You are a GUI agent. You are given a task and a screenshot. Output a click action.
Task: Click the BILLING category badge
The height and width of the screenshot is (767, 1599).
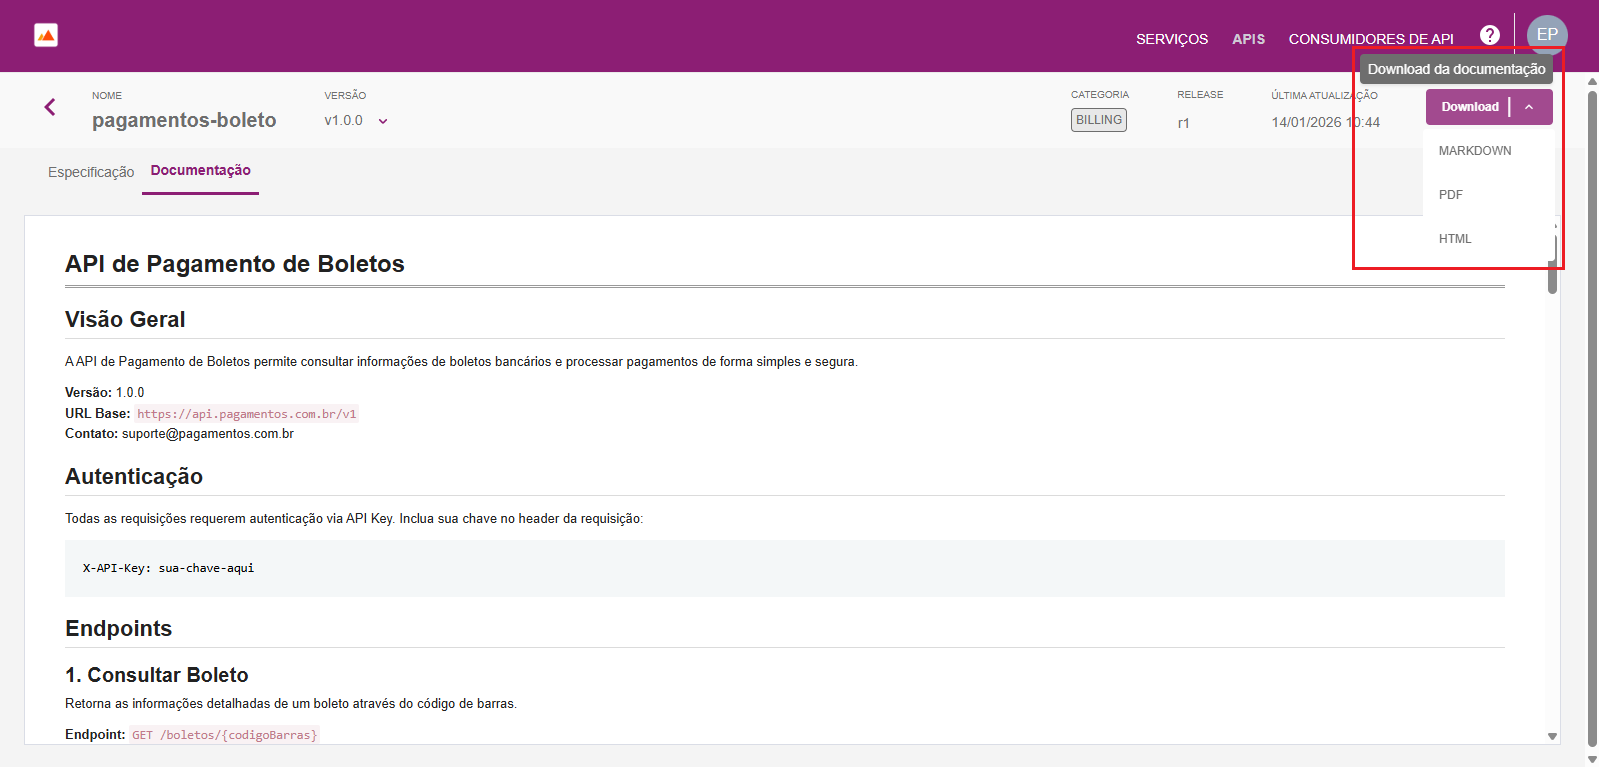pos(1098,120)
